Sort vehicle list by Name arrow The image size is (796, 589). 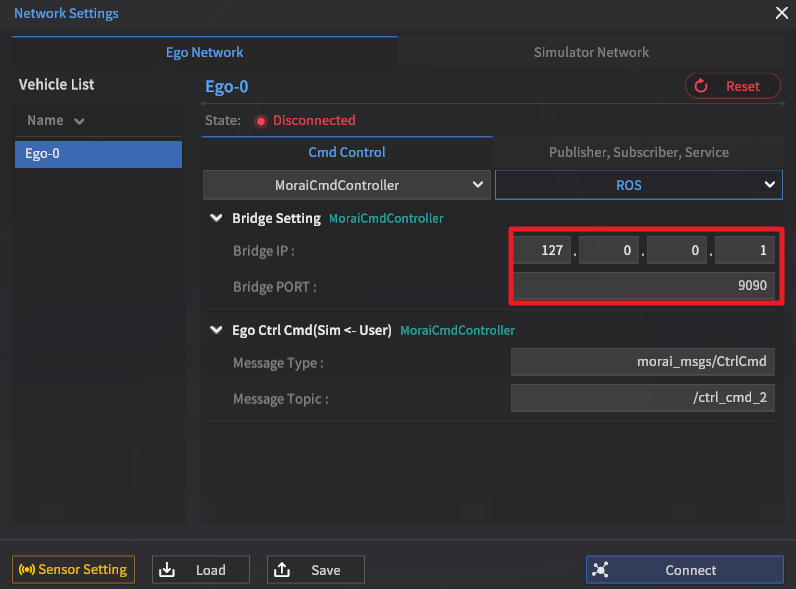[79, 121]
